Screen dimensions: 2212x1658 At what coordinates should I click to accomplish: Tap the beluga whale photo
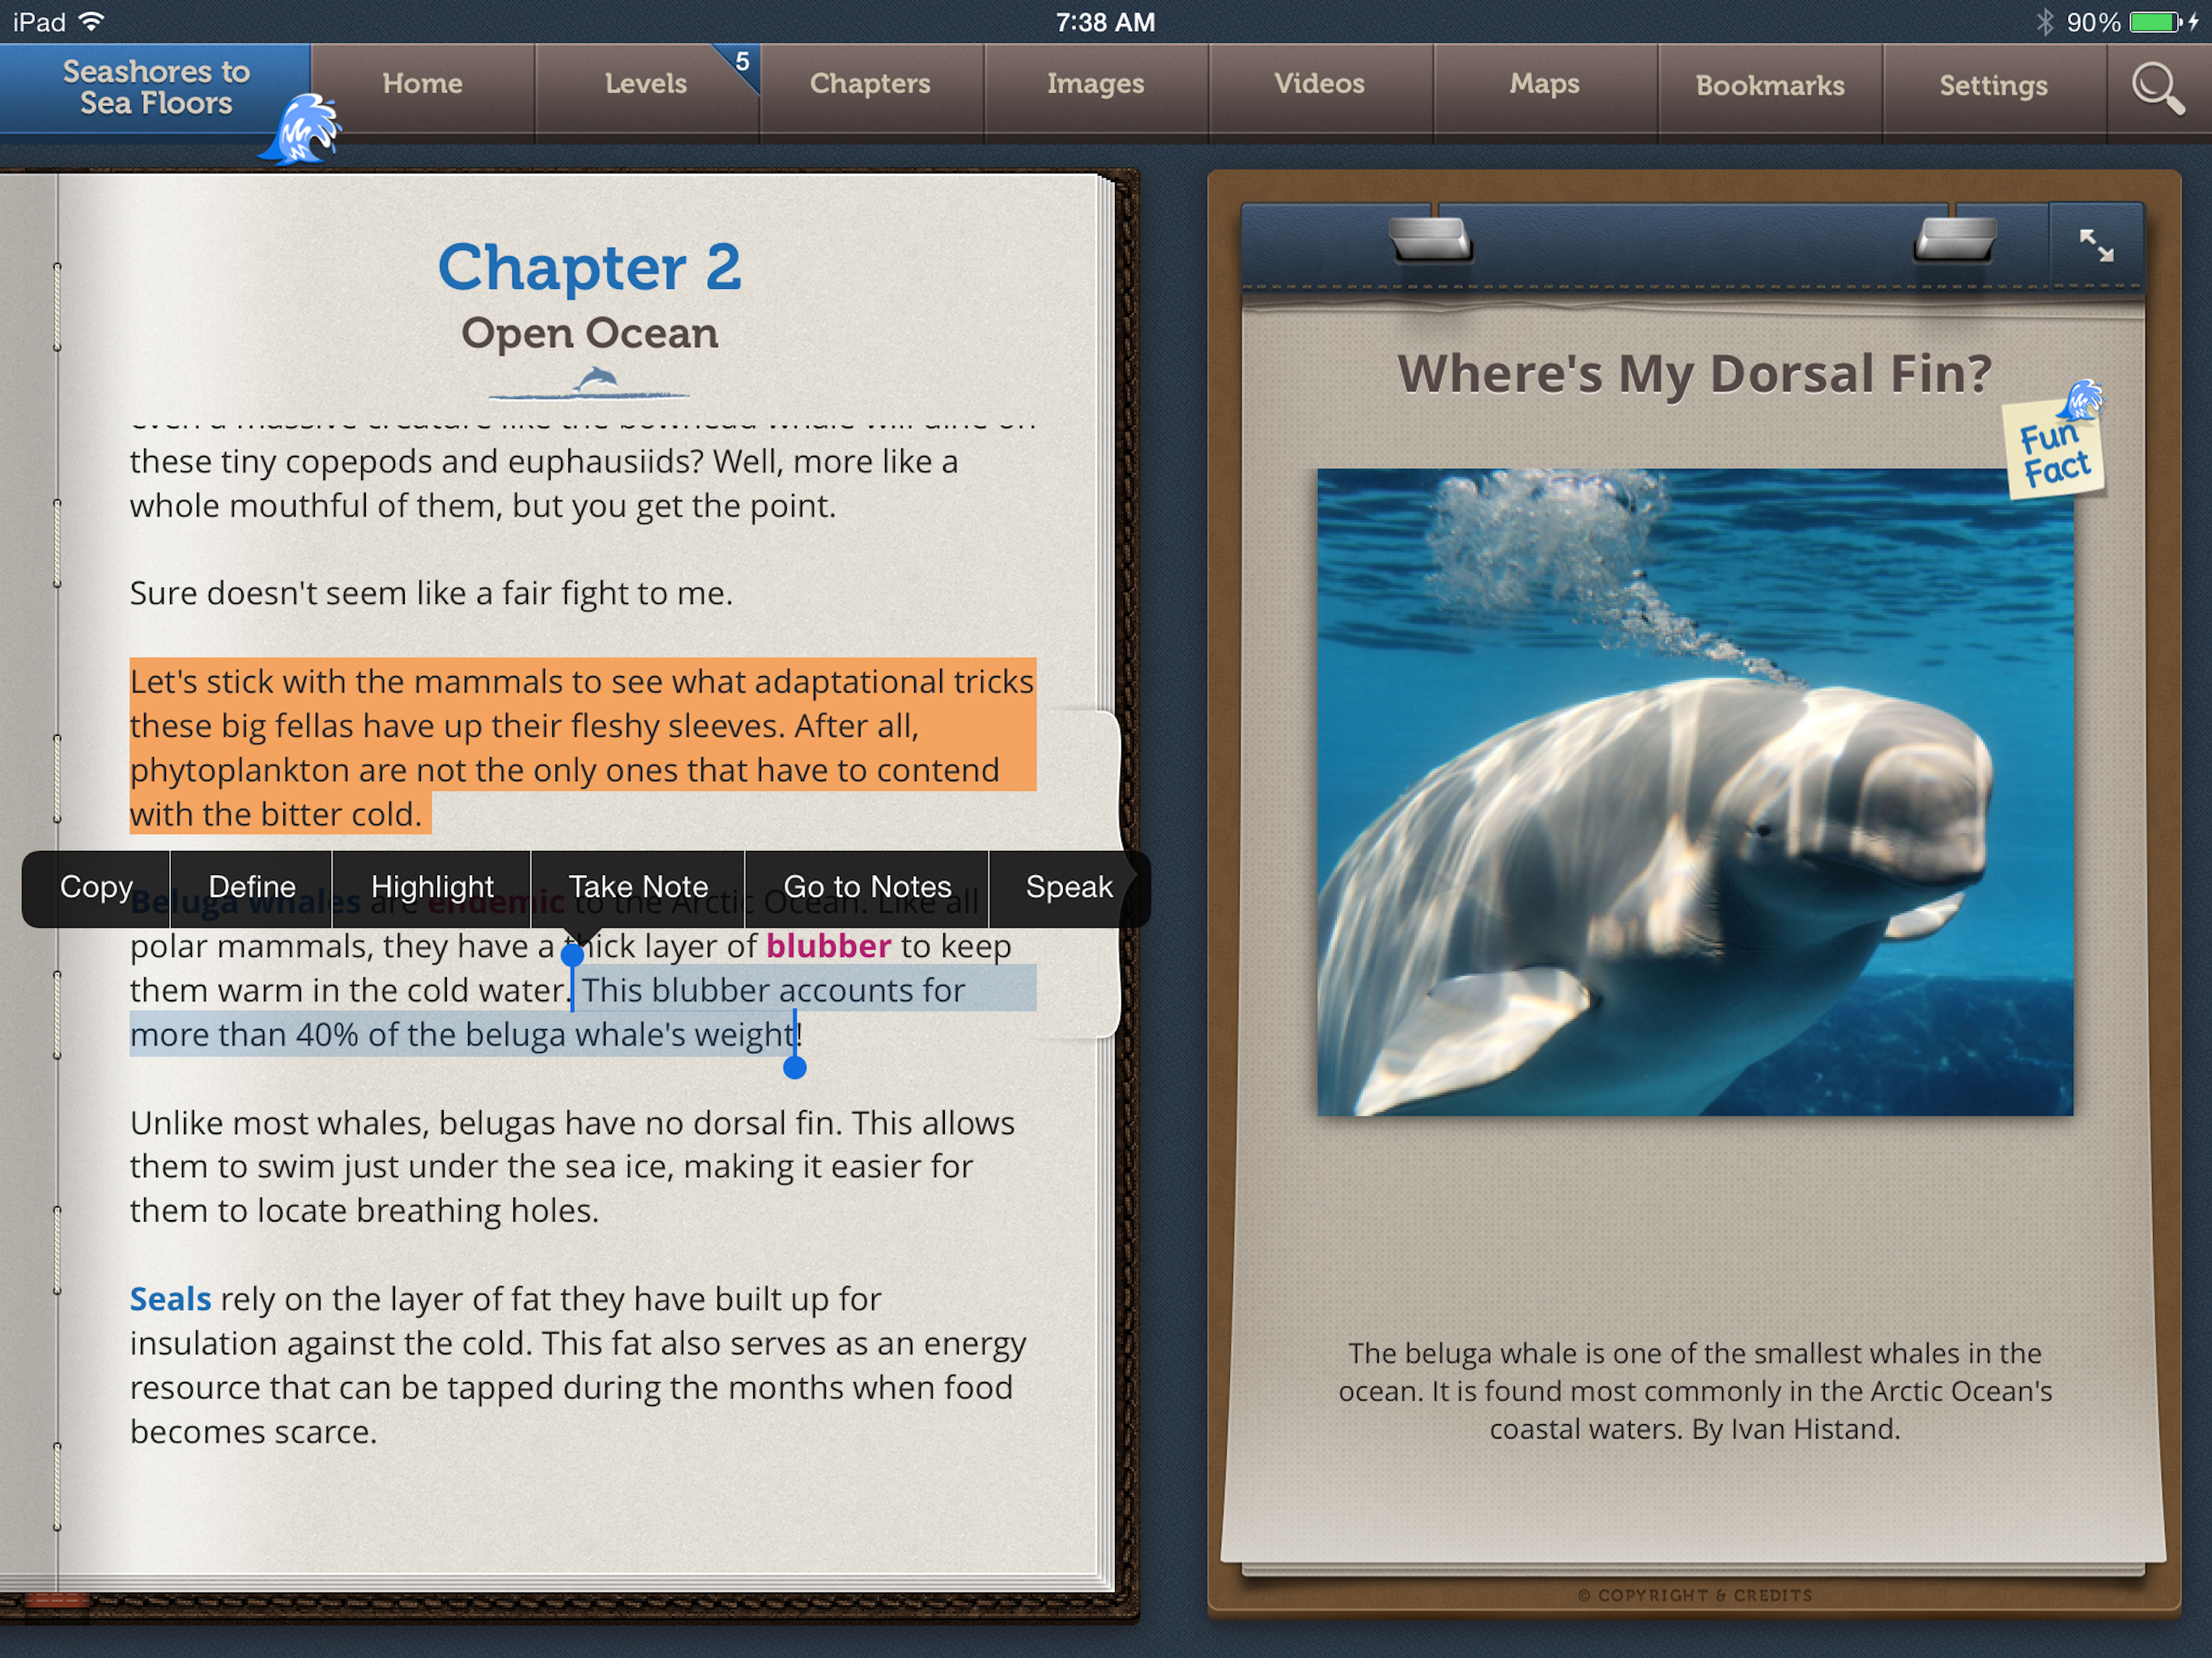pos(1694,792)
